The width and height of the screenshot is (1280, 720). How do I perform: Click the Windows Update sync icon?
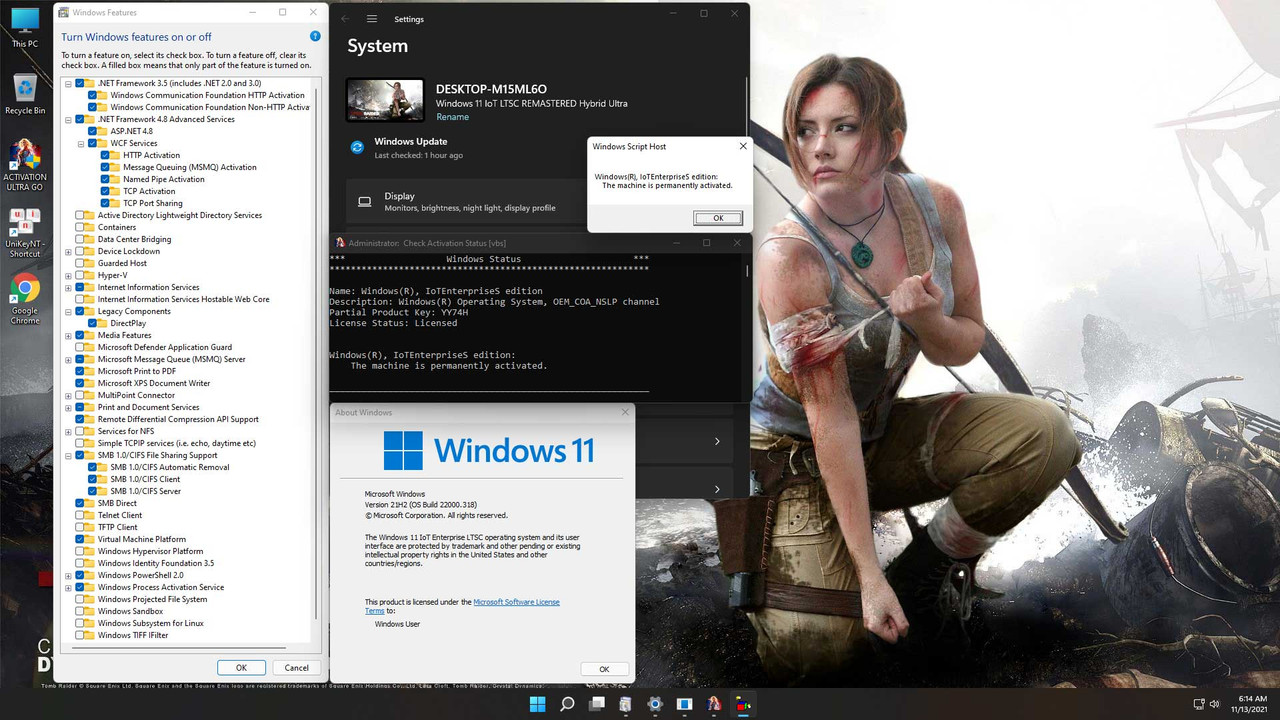pyautogui.click(x=357, y=147)
